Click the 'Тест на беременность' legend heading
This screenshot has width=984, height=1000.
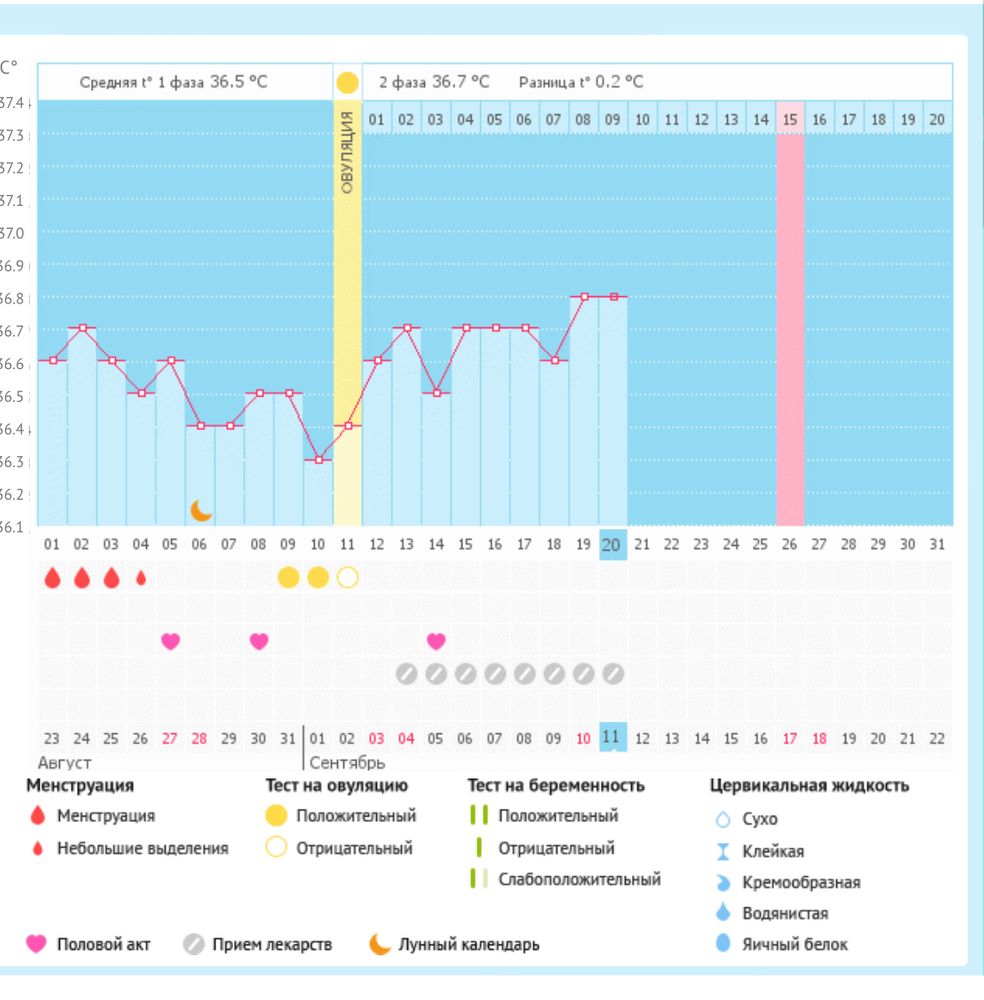556,786
